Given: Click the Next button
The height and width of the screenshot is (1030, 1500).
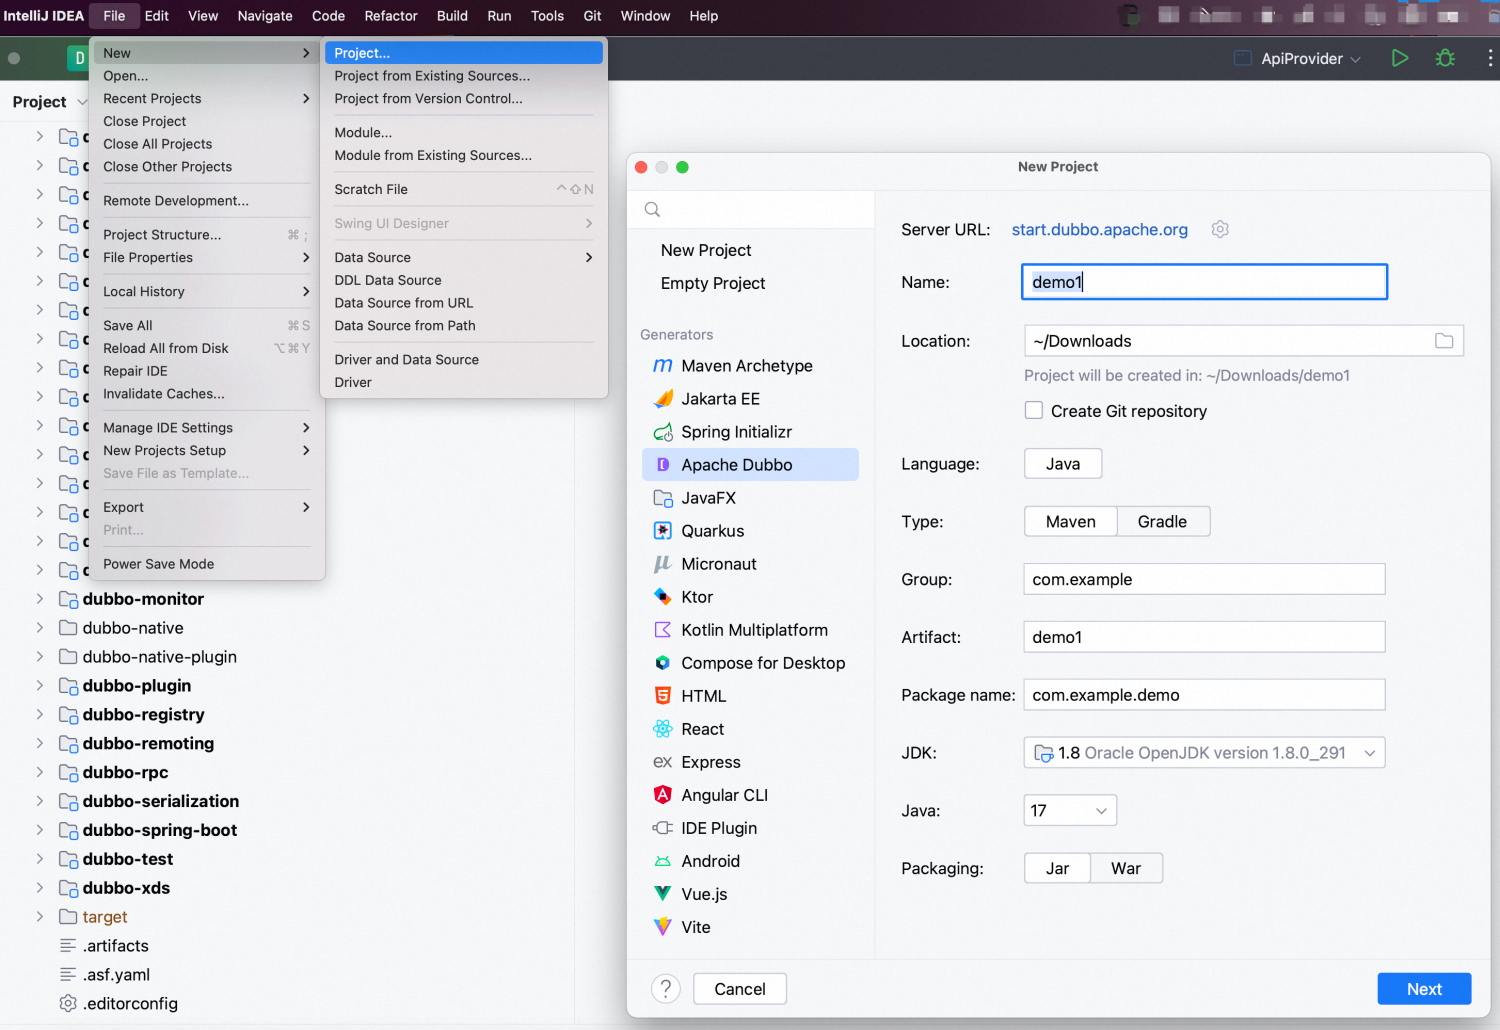Looking at the screenshot, I should coord(1423,989).
